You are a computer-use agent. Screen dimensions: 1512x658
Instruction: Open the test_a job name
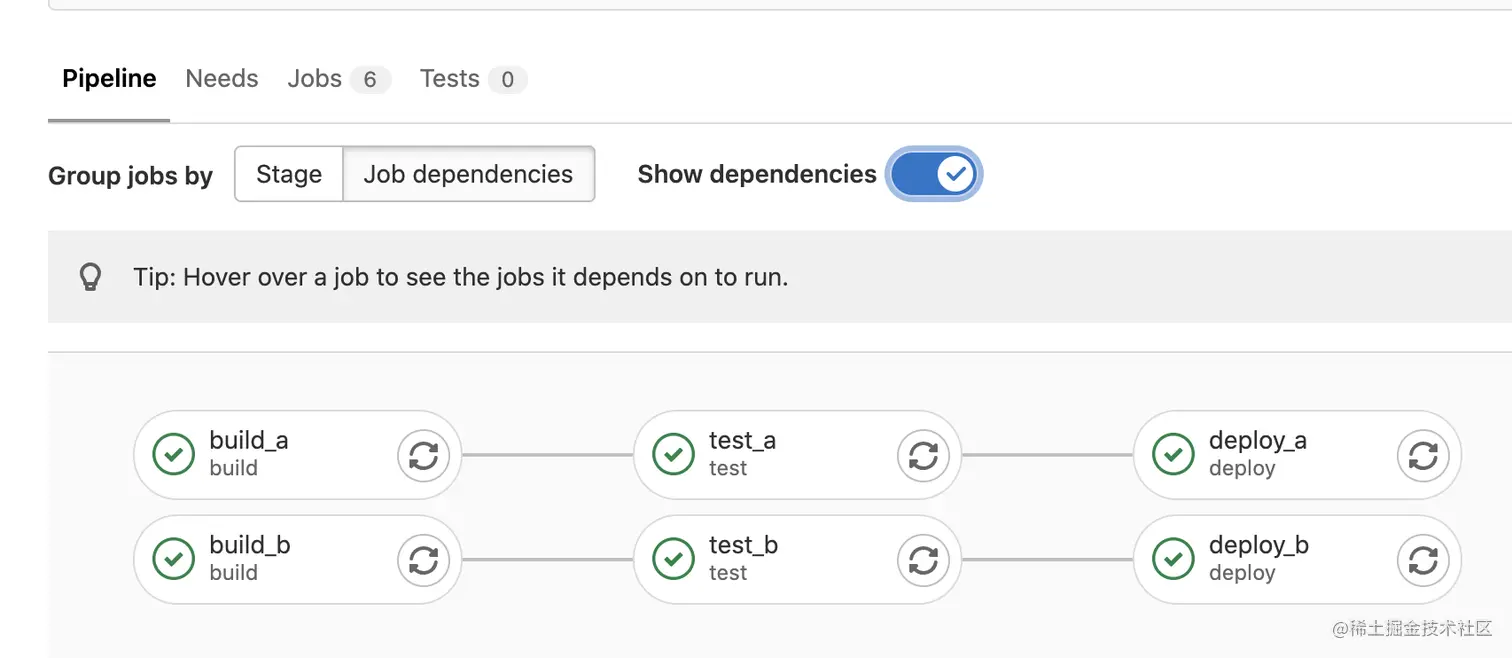pyautogui.click(x=742, y=441)
